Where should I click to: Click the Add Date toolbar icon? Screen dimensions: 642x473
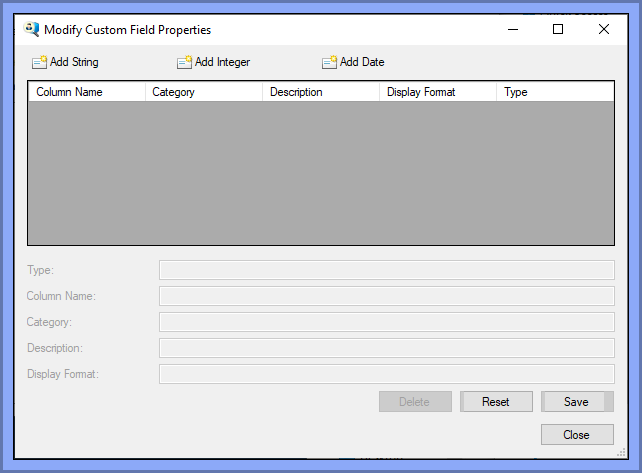click(329, 62)
